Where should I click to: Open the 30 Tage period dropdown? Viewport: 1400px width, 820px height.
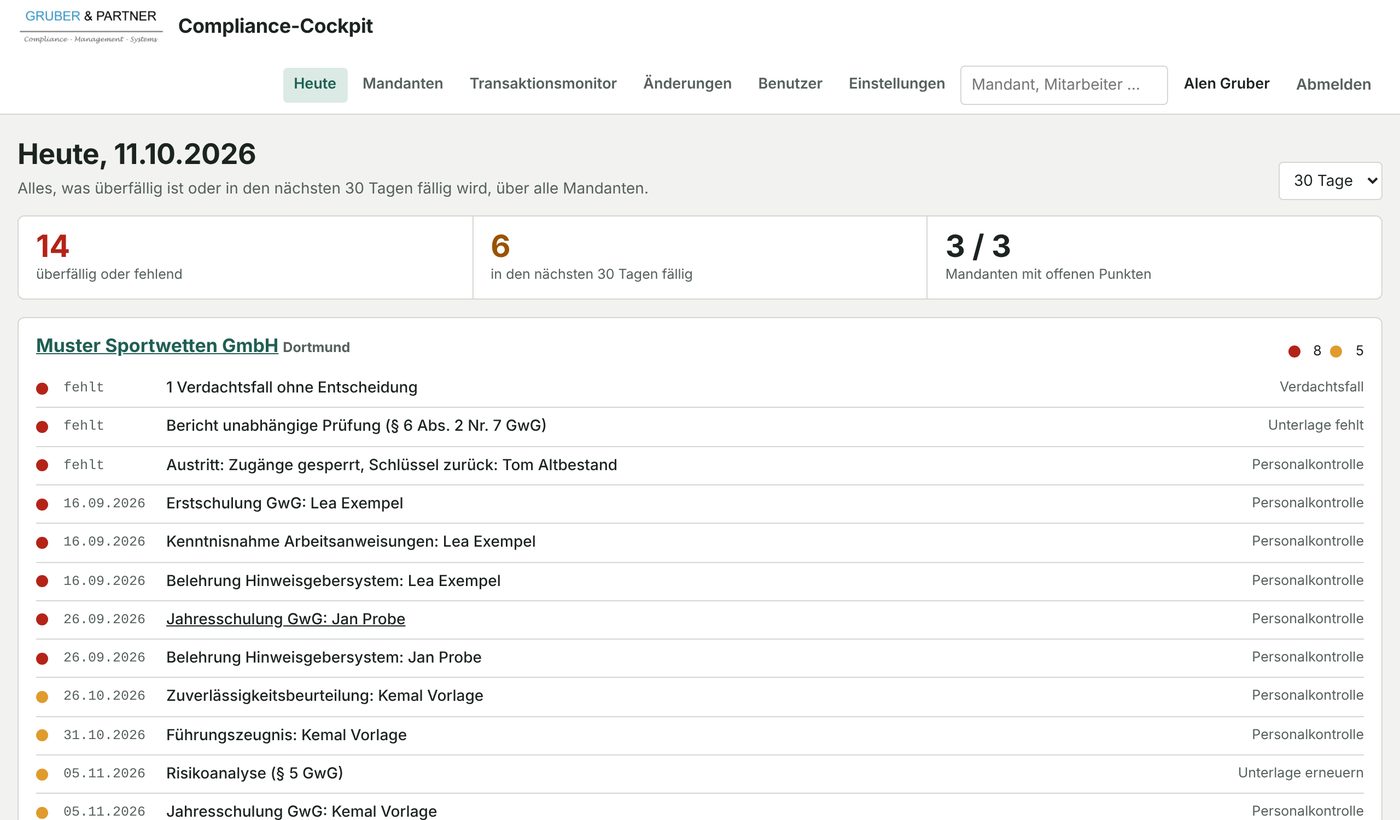click(x=1330, y=181)
